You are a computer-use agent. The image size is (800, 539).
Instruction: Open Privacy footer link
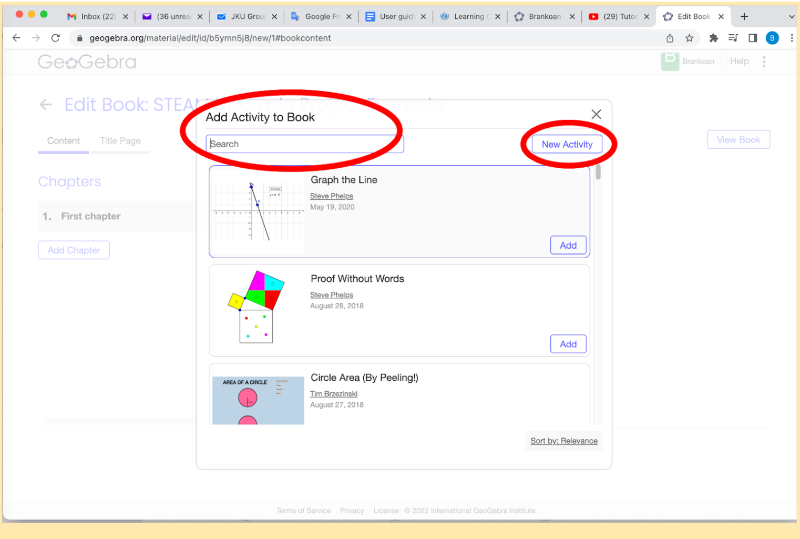(x=352, y=510)
